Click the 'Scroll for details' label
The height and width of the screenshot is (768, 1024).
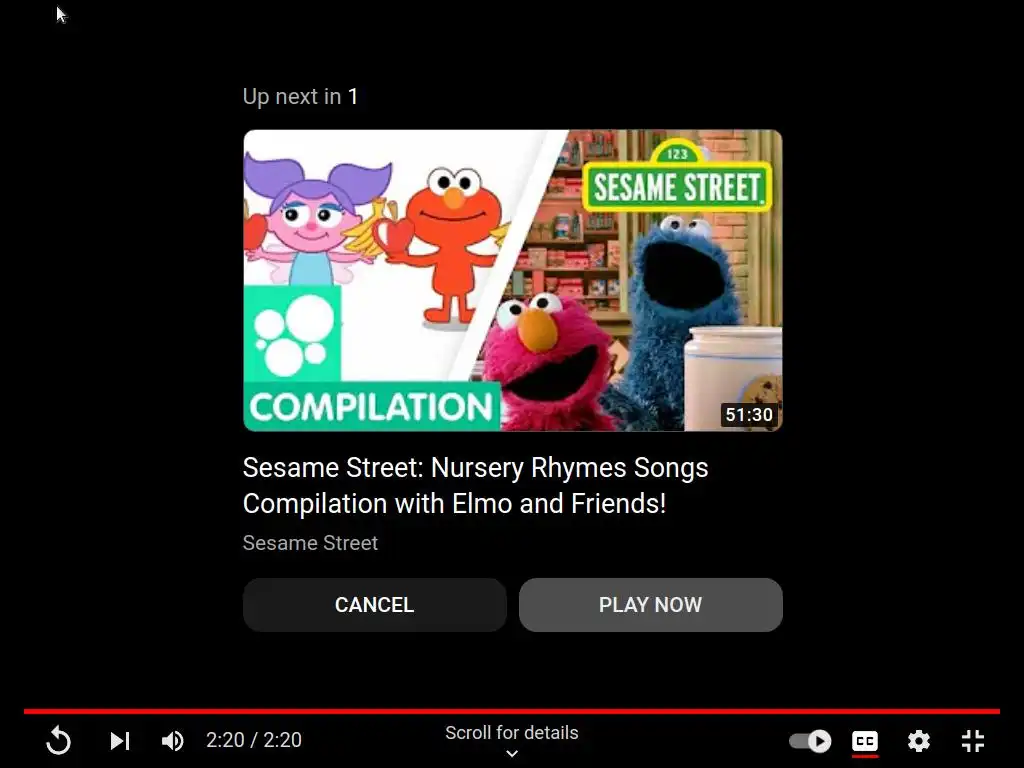point(512,733)
